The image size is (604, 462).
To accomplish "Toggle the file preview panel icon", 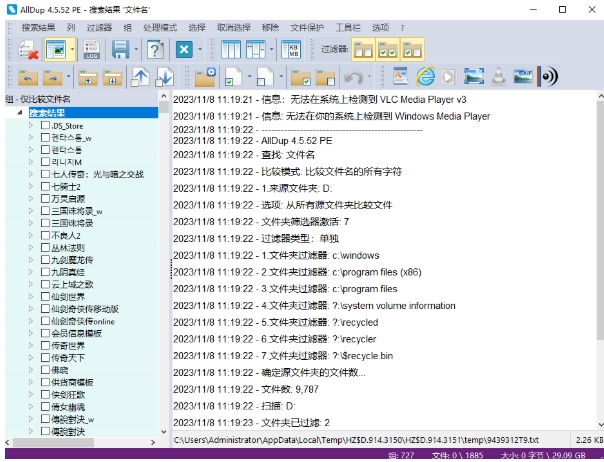I will [56, 50].
